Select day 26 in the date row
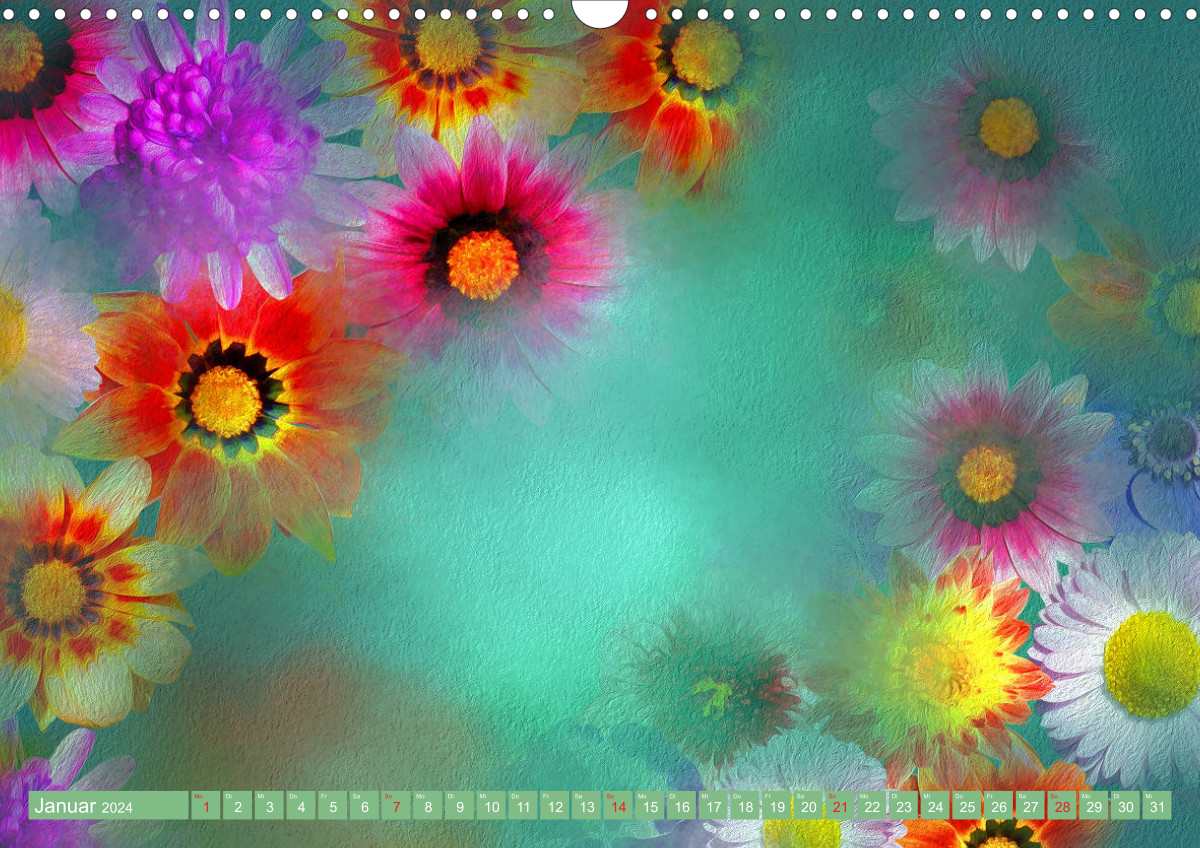This screenshot has height=848, width=1200. click(997, 805)
